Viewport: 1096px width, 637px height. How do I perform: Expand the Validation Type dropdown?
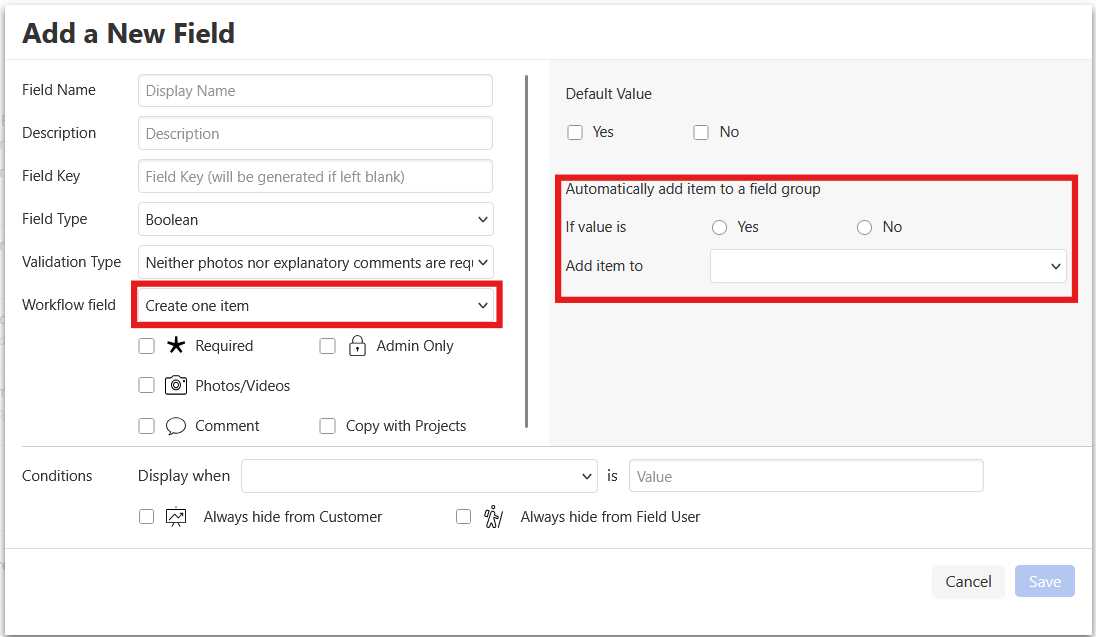[x=316, y=262]
